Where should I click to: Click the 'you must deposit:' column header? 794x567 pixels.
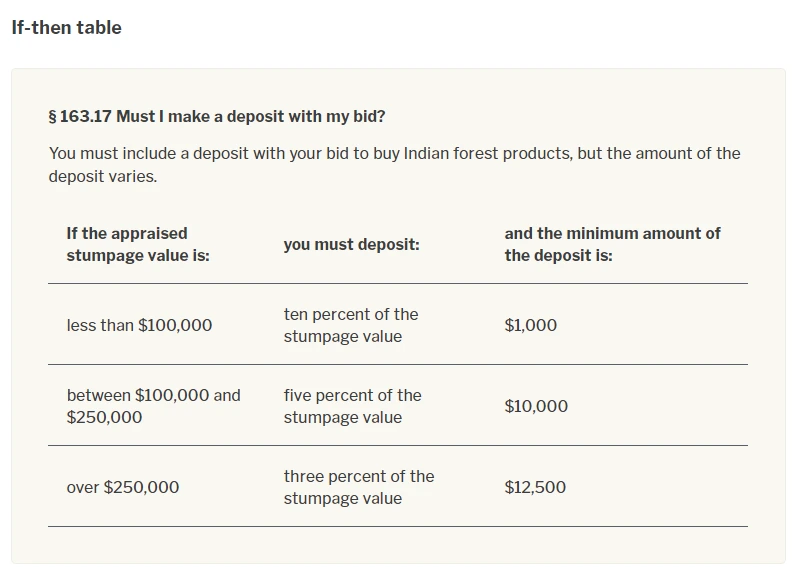point(351,245)
